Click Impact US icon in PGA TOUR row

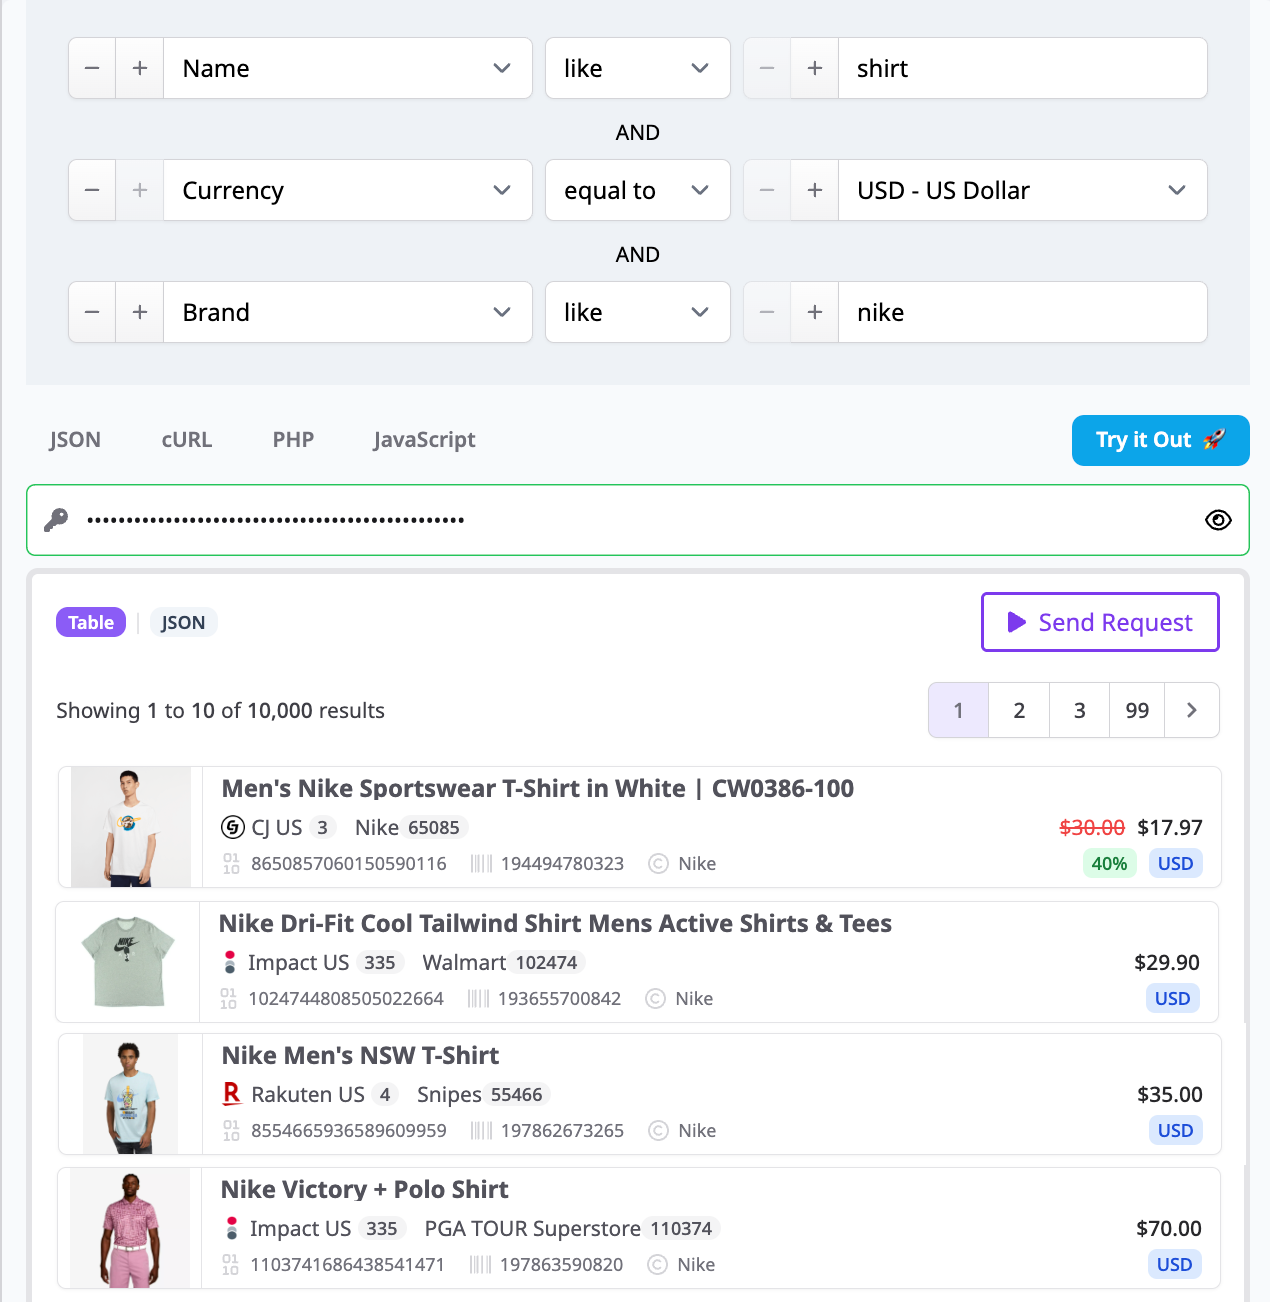[x=232, y=1228]
